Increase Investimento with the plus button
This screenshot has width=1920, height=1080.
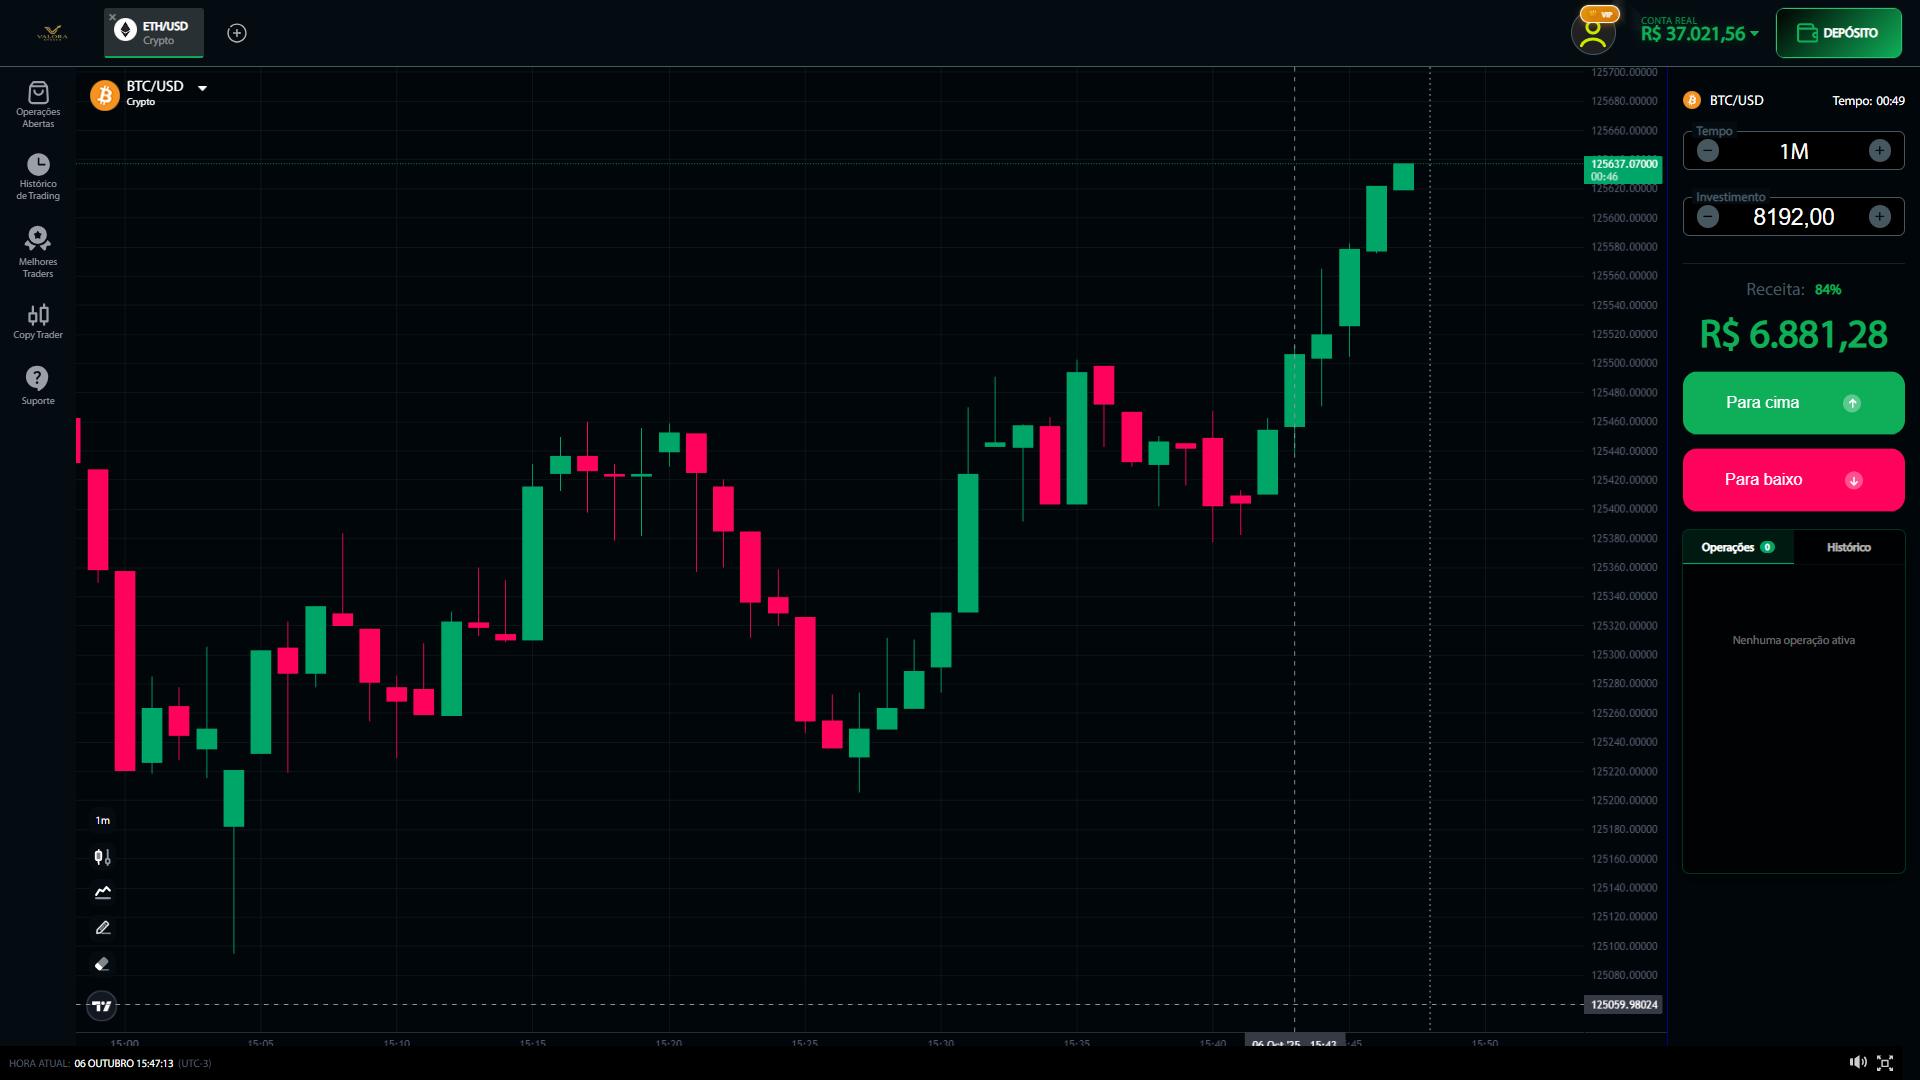[1879, 217]
